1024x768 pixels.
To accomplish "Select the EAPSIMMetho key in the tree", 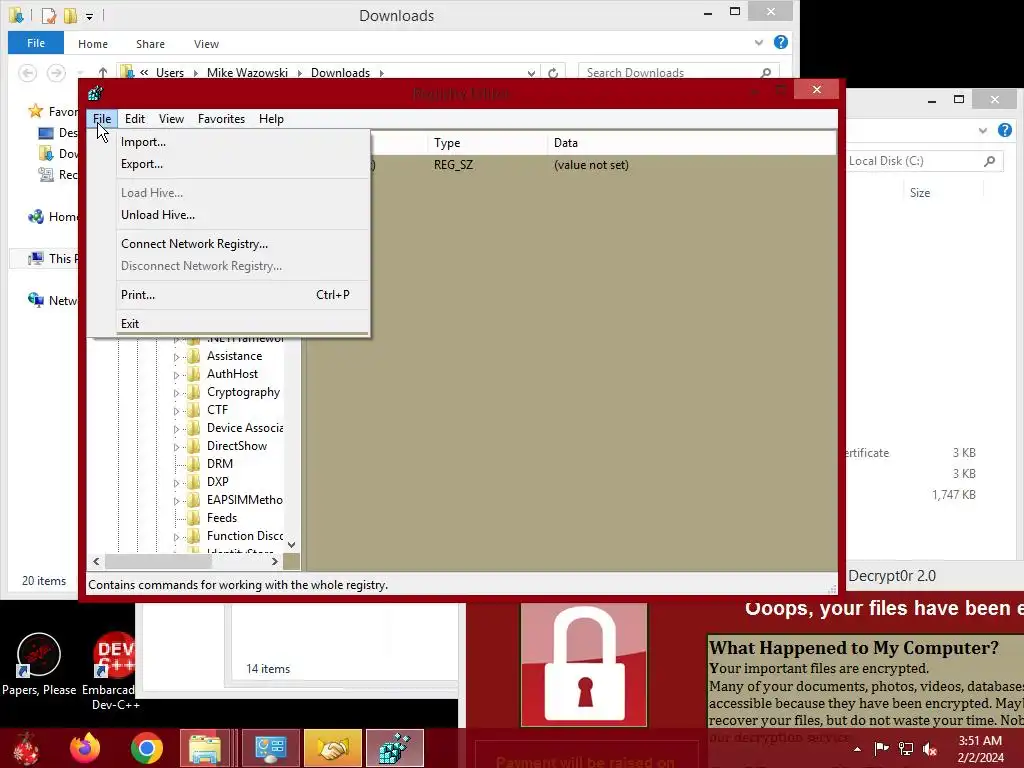I will pyautogui.click(x=245, y=500).
